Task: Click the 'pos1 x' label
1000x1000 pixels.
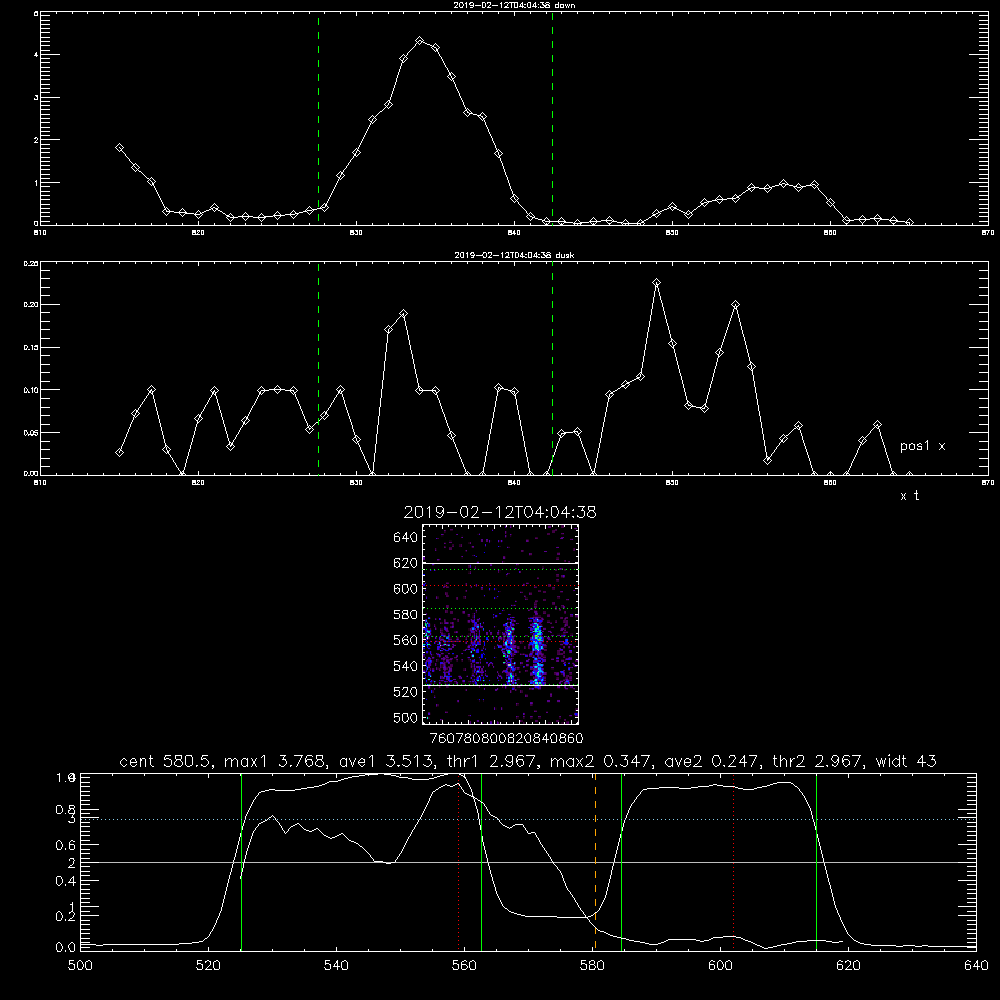Action: (922, 446)
